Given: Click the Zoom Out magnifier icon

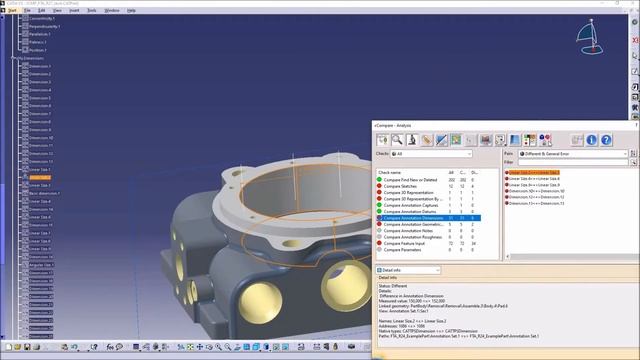Looking at the screenshot, I should click(x=228, y=347).
